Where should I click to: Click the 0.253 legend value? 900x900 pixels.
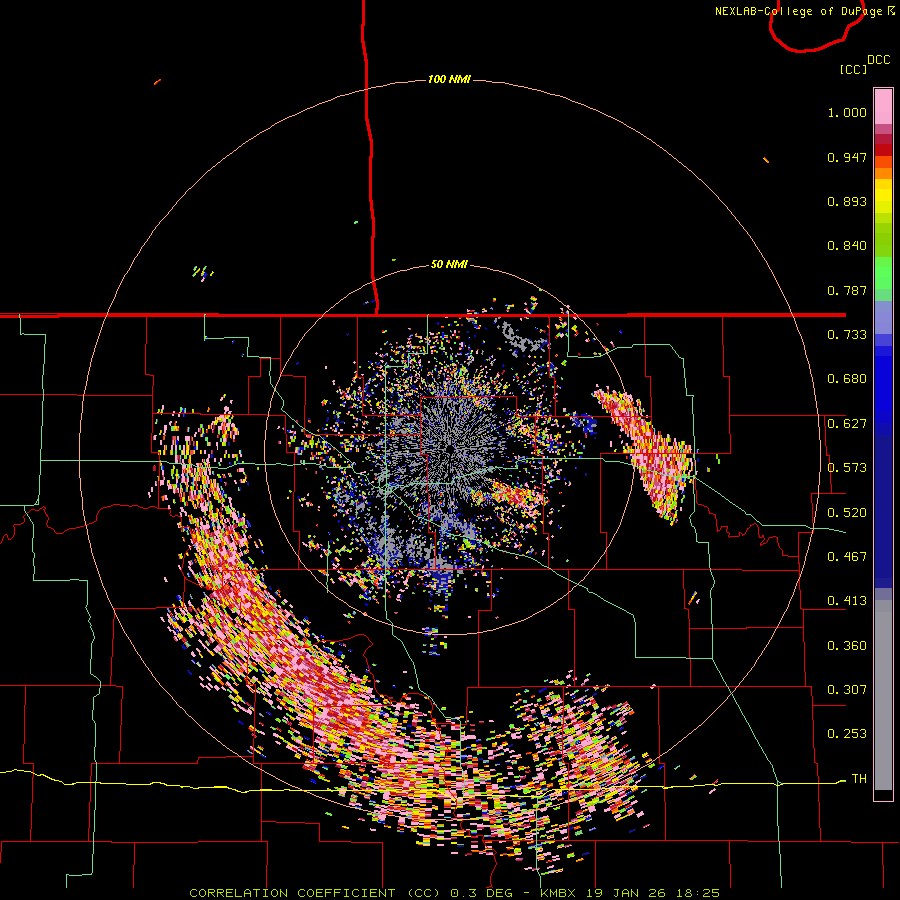pos(847,734)
